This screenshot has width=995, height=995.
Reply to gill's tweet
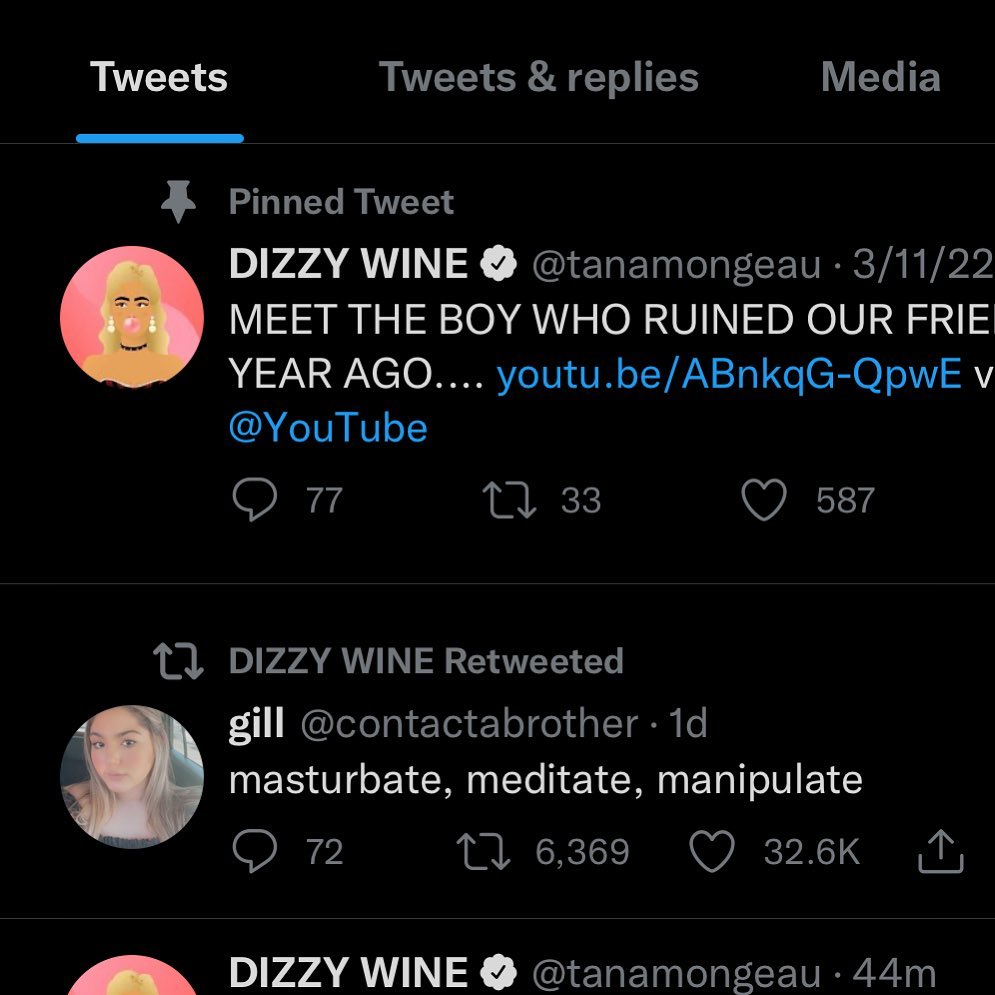[254, 851]
